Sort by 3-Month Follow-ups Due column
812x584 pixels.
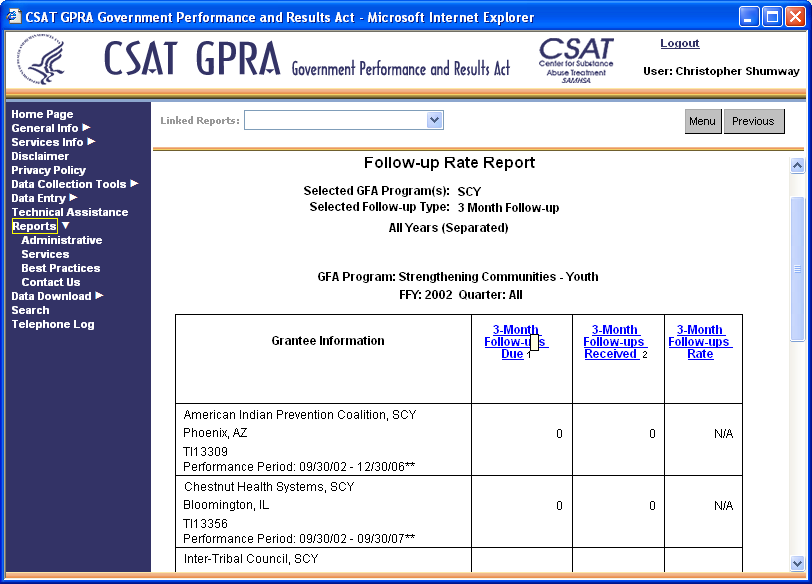[x=515, y=341]
